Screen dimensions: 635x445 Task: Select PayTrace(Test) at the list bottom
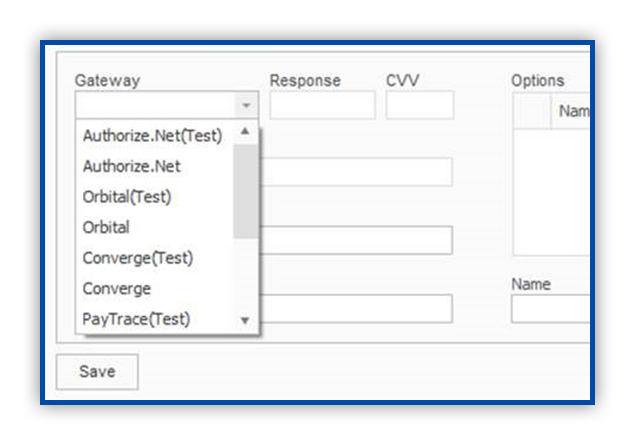(x=136, y=319)
